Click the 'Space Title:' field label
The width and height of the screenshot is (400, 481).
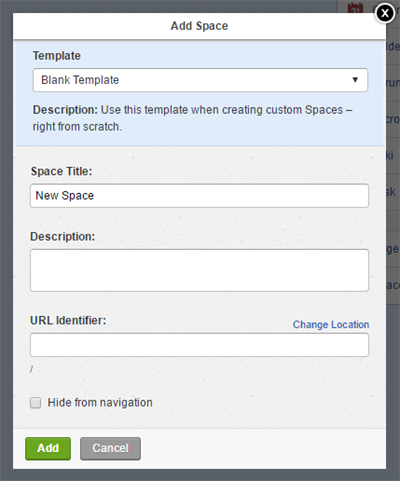tap(61, 171)
